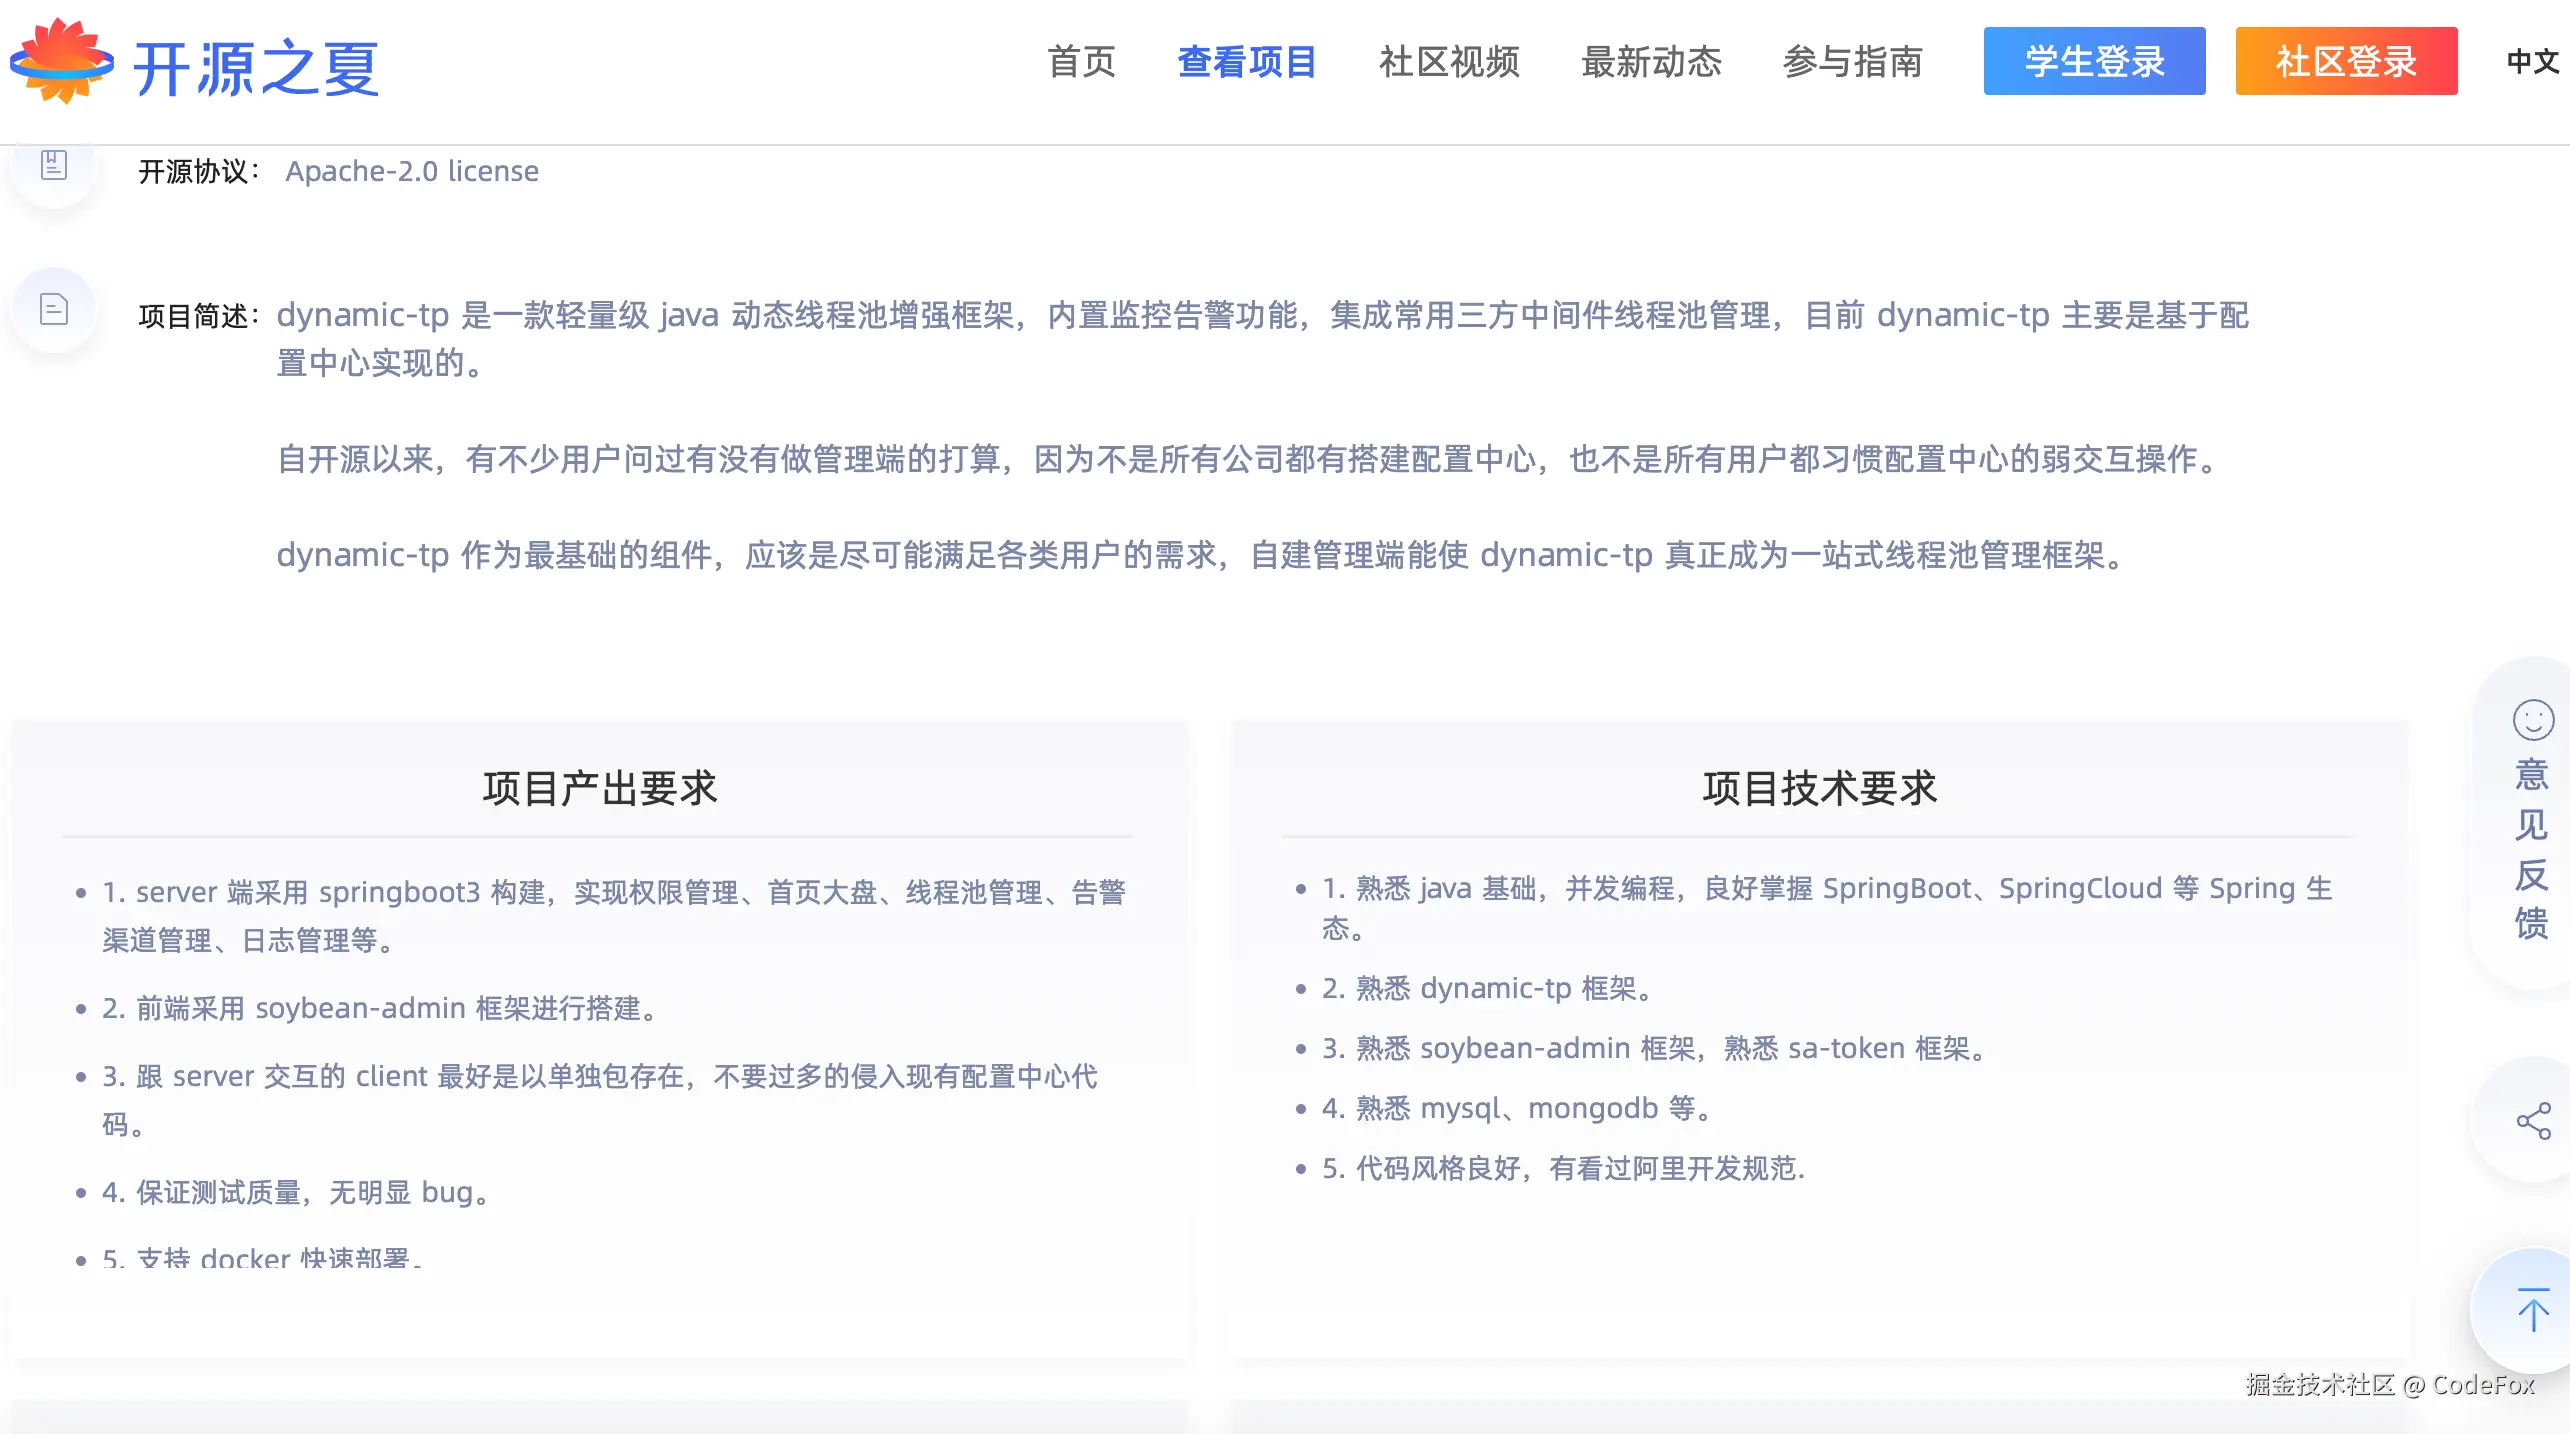Click the 项目技术要求 card heading

(1820, 788)
